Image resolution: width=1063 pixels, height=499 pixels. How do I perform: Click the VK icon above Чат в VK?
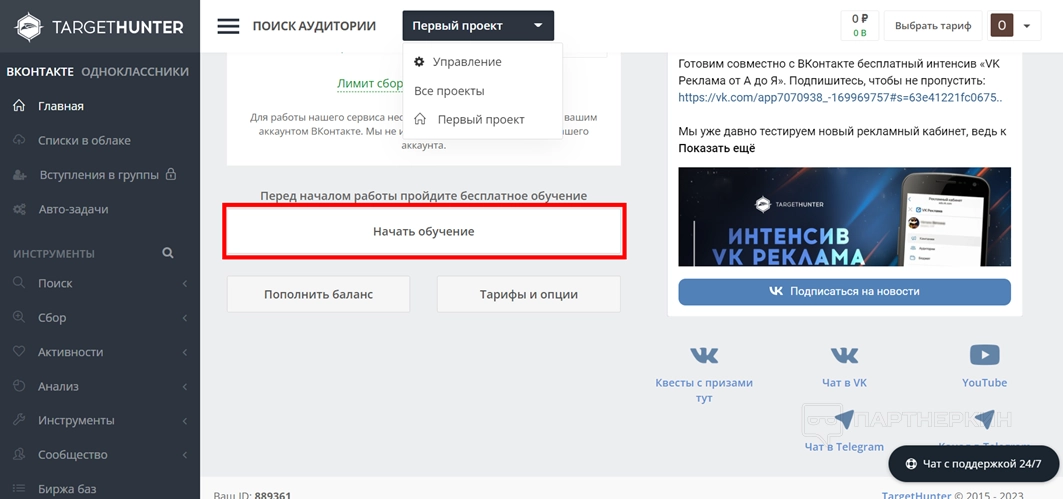coord(844,355)
